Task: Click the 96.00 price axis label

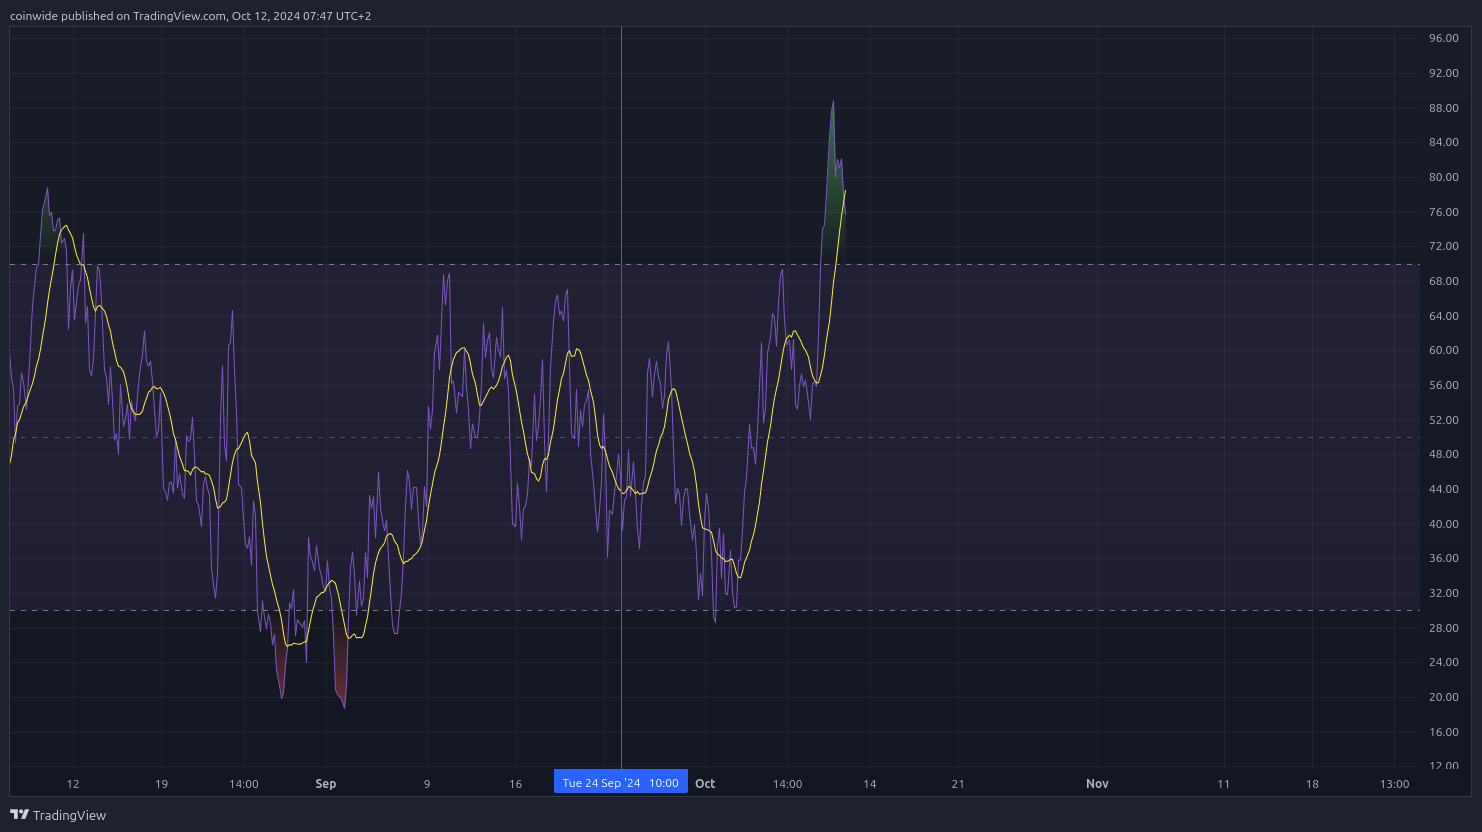Action: tap(1444, 38)
